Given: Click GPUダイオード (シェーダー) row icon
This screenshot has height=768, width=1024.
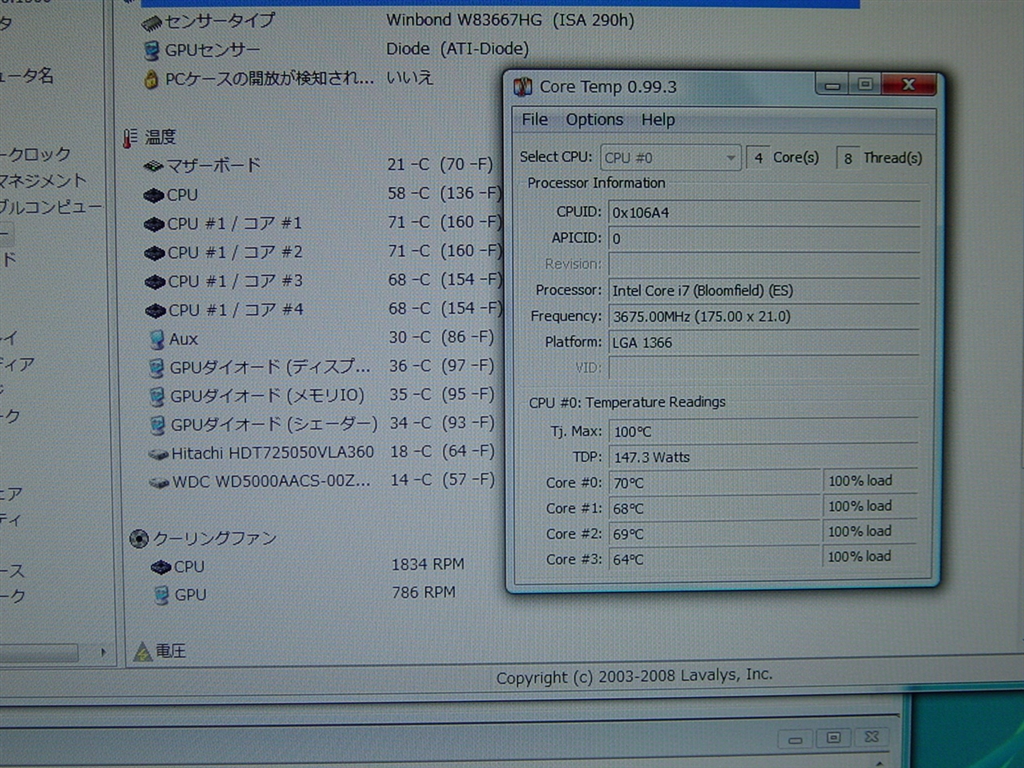Looking at the screenshot, I should 157,425.
